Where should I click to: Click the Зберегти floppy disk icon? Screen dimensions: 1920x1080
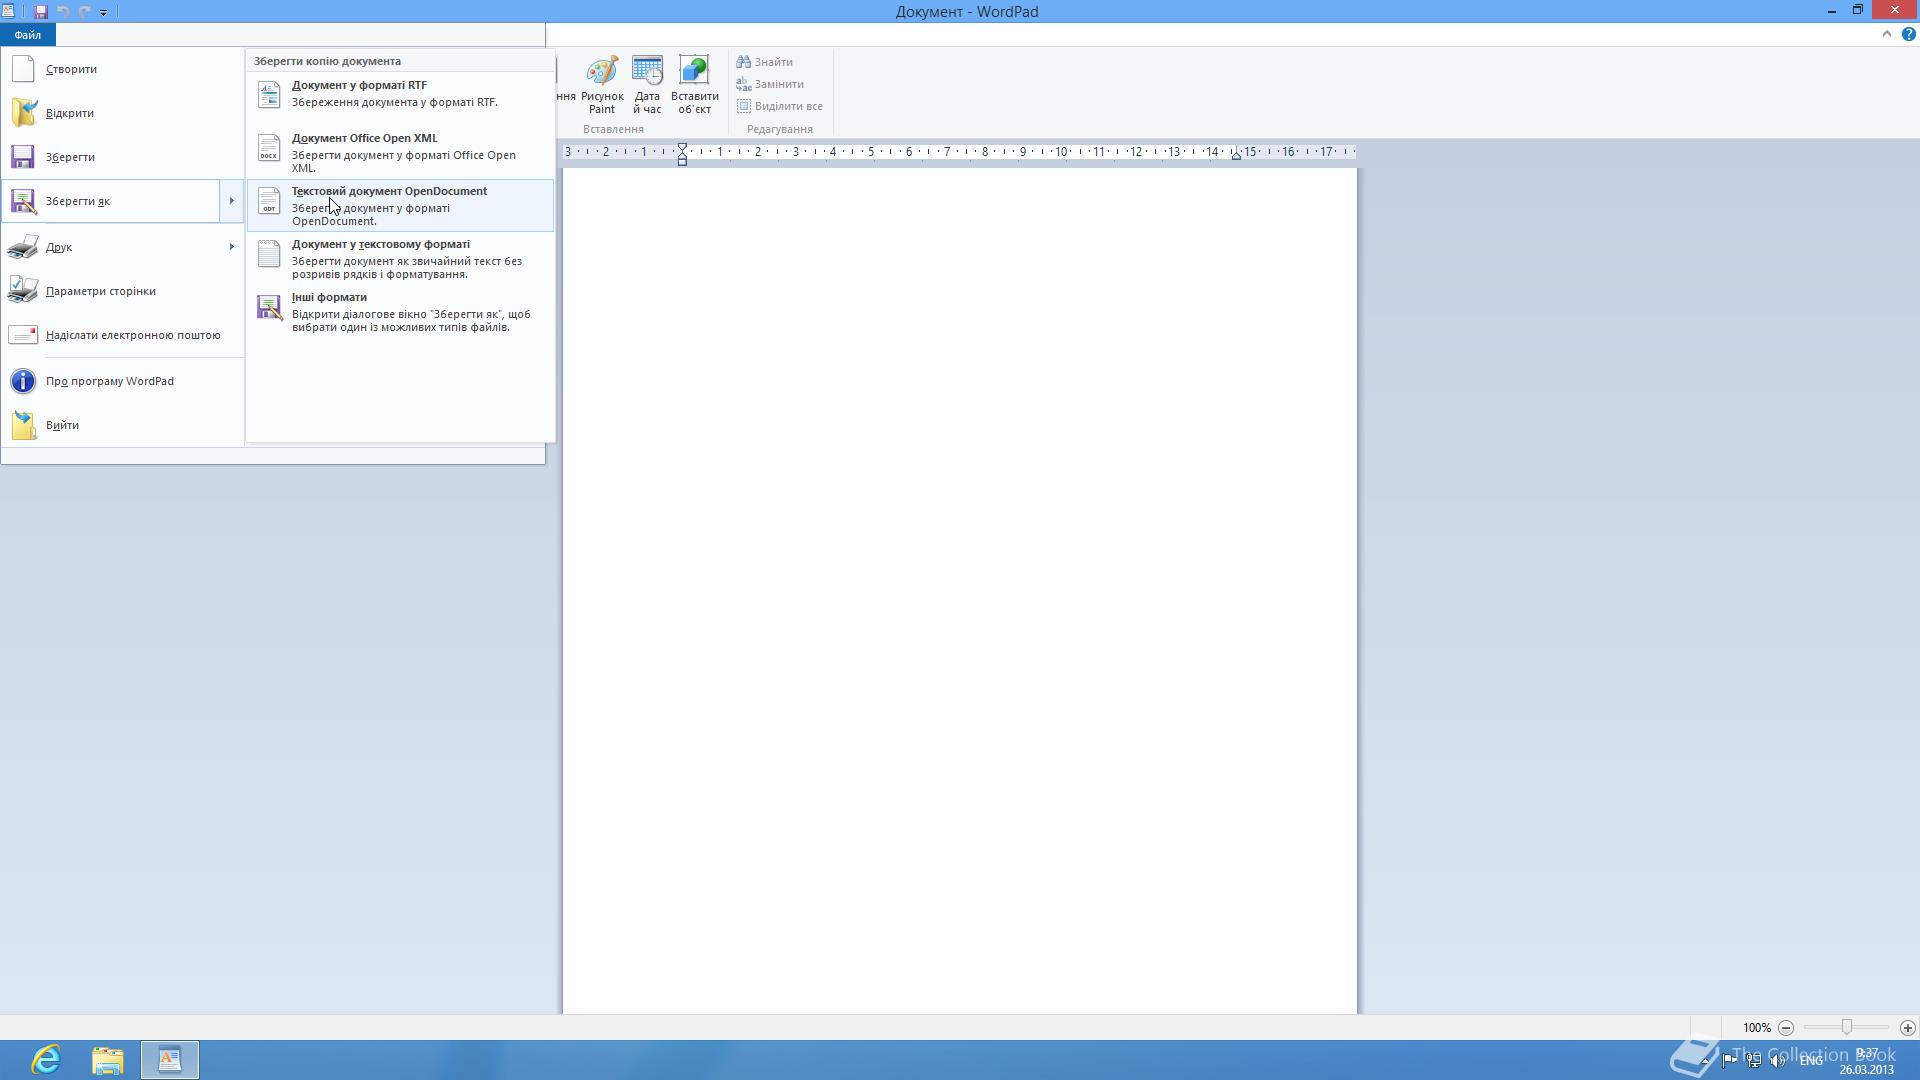click(x=23, y=157)
